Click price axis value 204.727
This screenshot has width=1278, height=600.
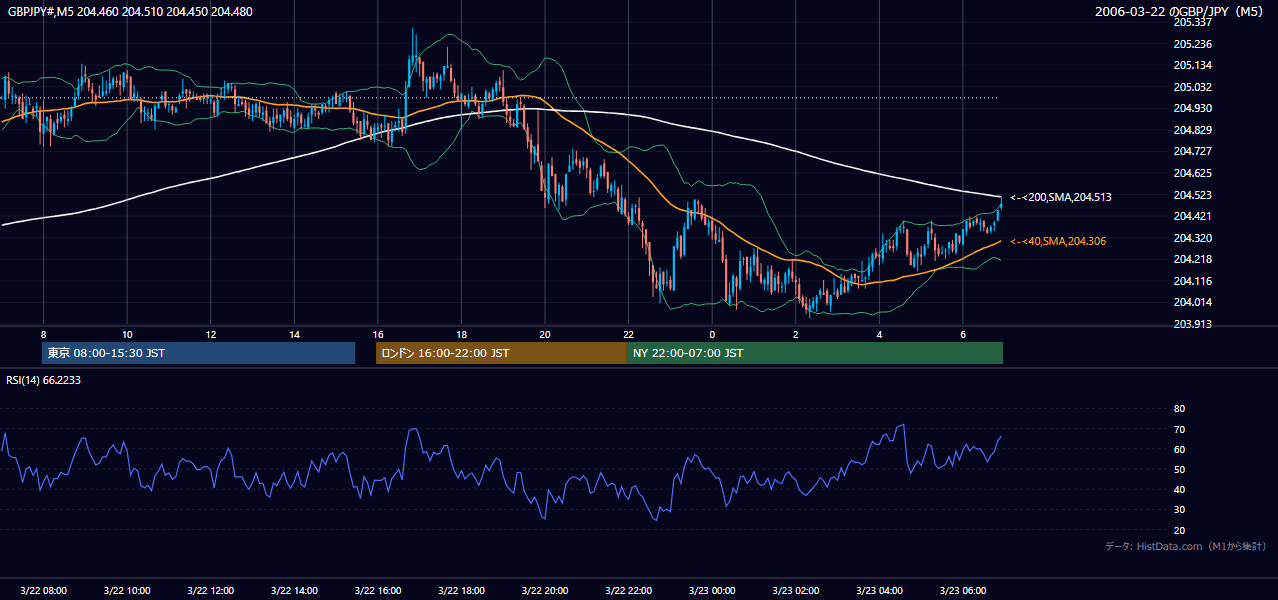pyautogui.click(x=1192, y=151)
